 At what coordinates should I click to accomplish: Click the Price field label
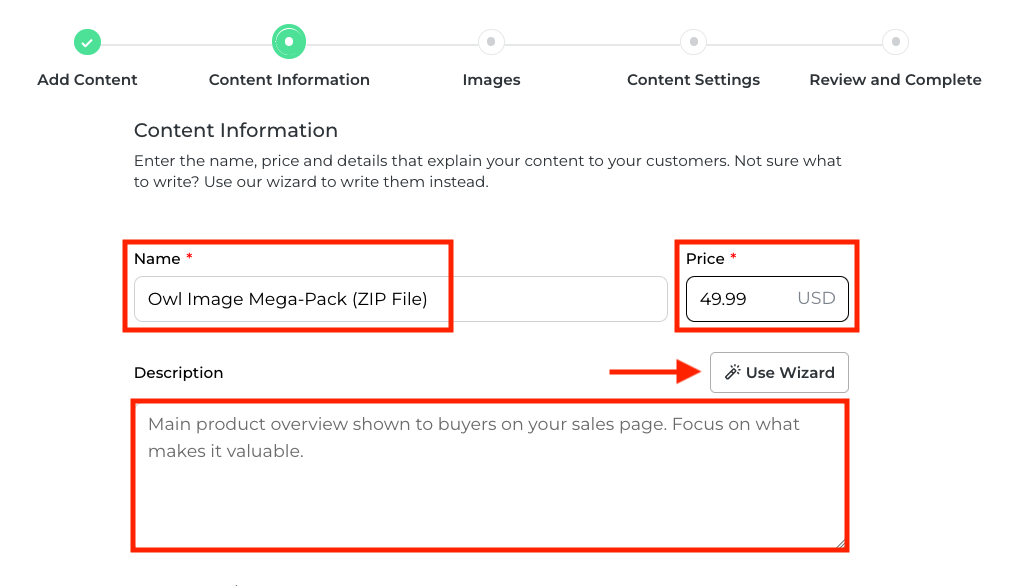[705, 259]
